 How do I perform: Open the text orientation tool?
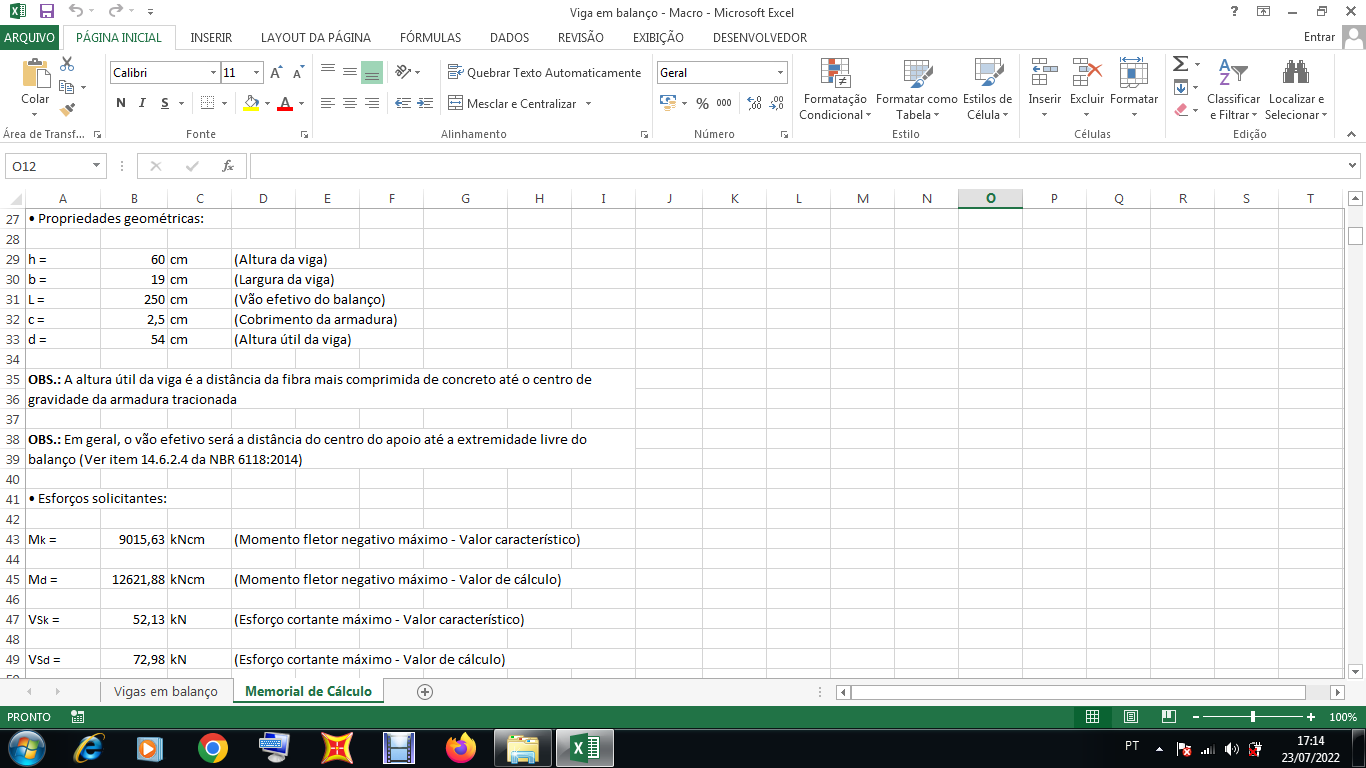403,72
